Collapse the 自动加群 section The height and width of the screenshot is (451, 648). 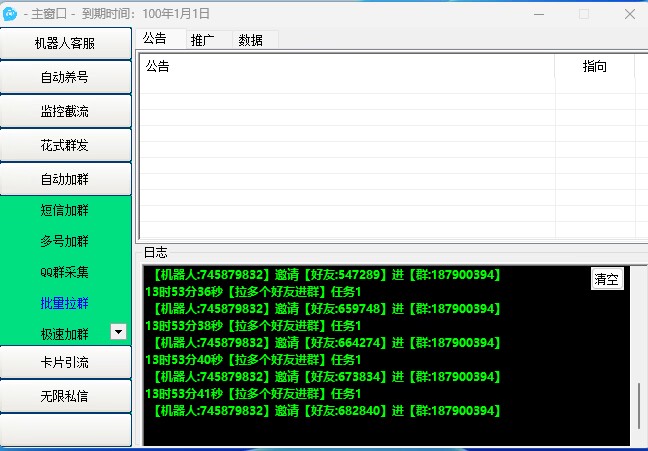click(66, 180)
